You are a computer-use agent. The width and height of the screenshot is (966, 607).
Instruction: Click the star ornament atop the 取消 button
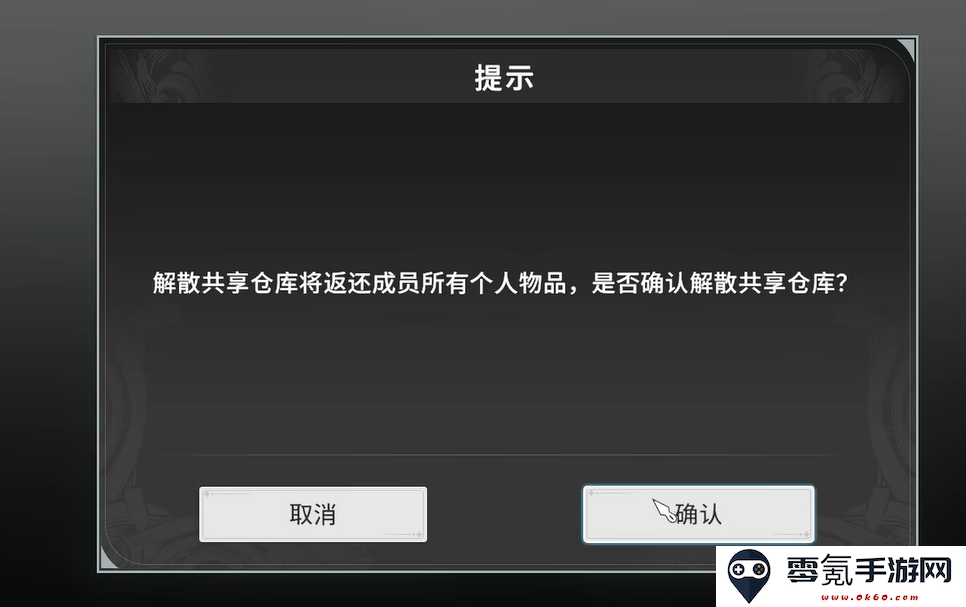(207, 494)
